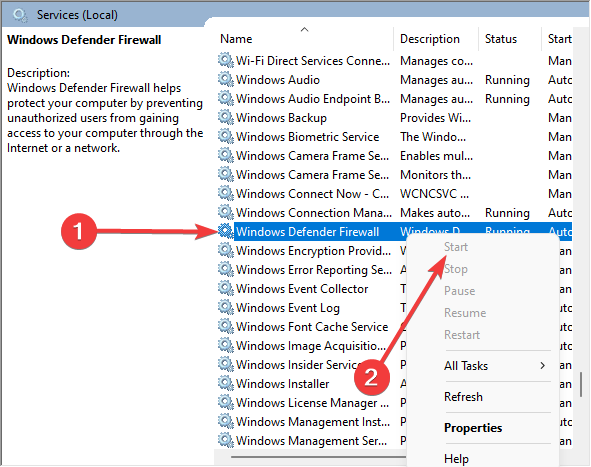Image resolution: width=591 pixels, height=467 pixels.
Task: Click the Windows Backup service gear icon
Action: [225, 118]
